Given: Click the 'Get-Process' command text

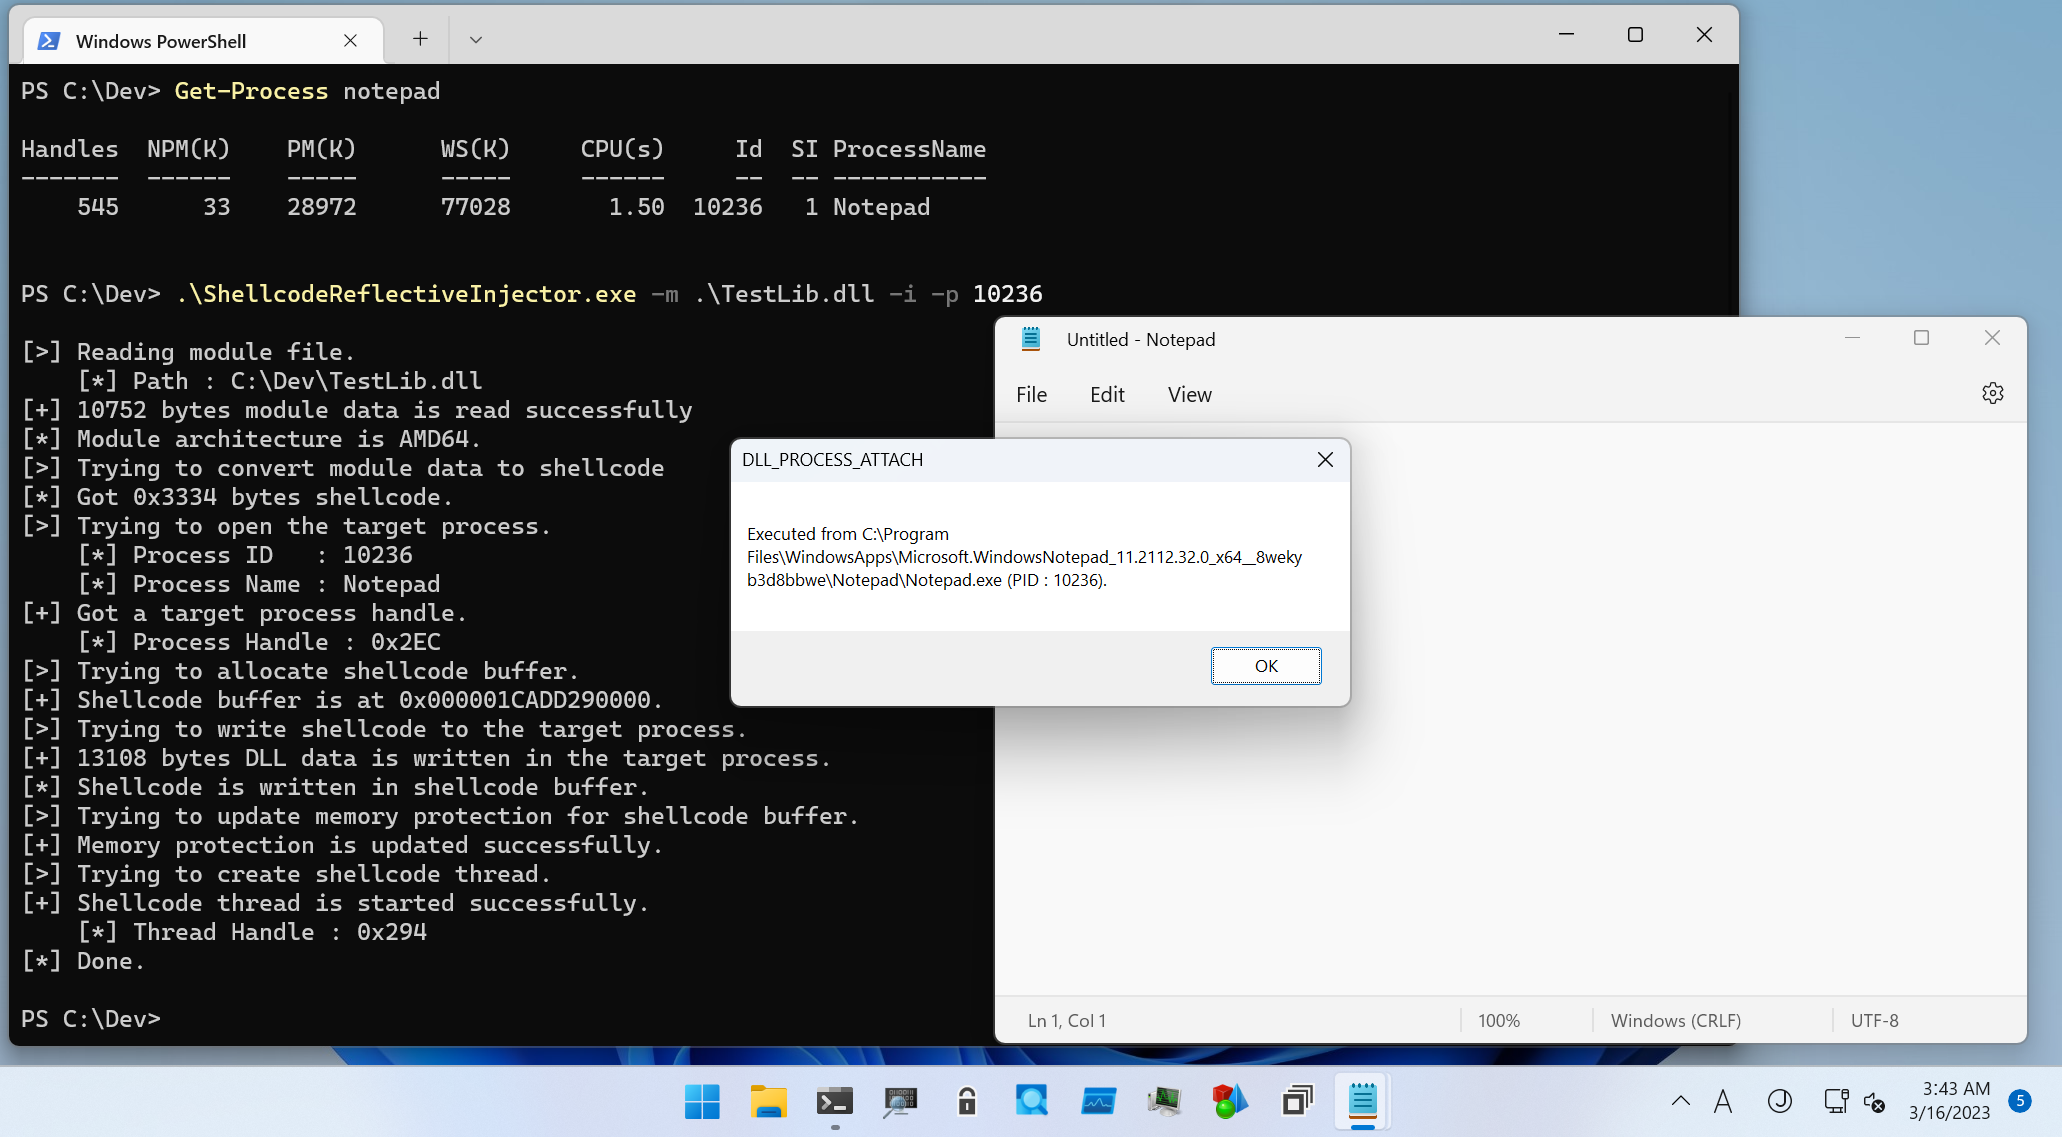Looking at the screenshot, I should tap(251, 91).
